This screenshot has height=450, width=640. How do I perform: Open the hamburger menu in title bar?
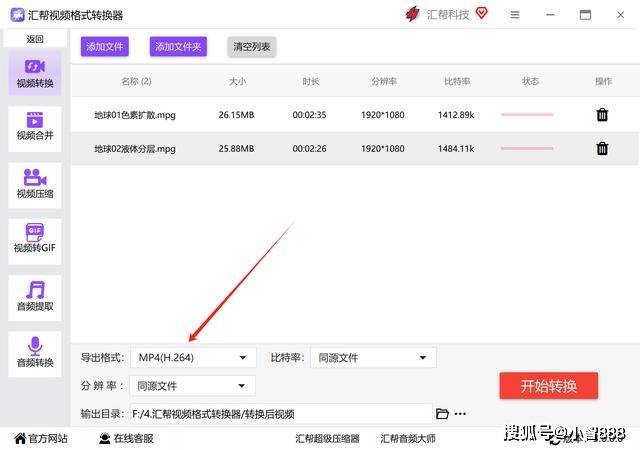click(515, 15)
